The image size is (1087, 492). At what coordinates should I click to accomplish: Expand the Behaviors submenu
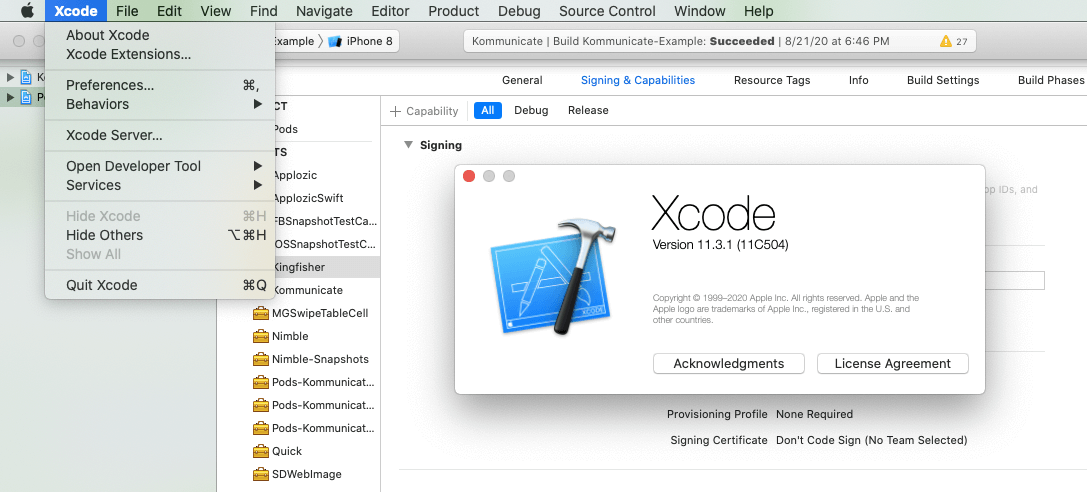pyautogui.click(x=159, y=104)
